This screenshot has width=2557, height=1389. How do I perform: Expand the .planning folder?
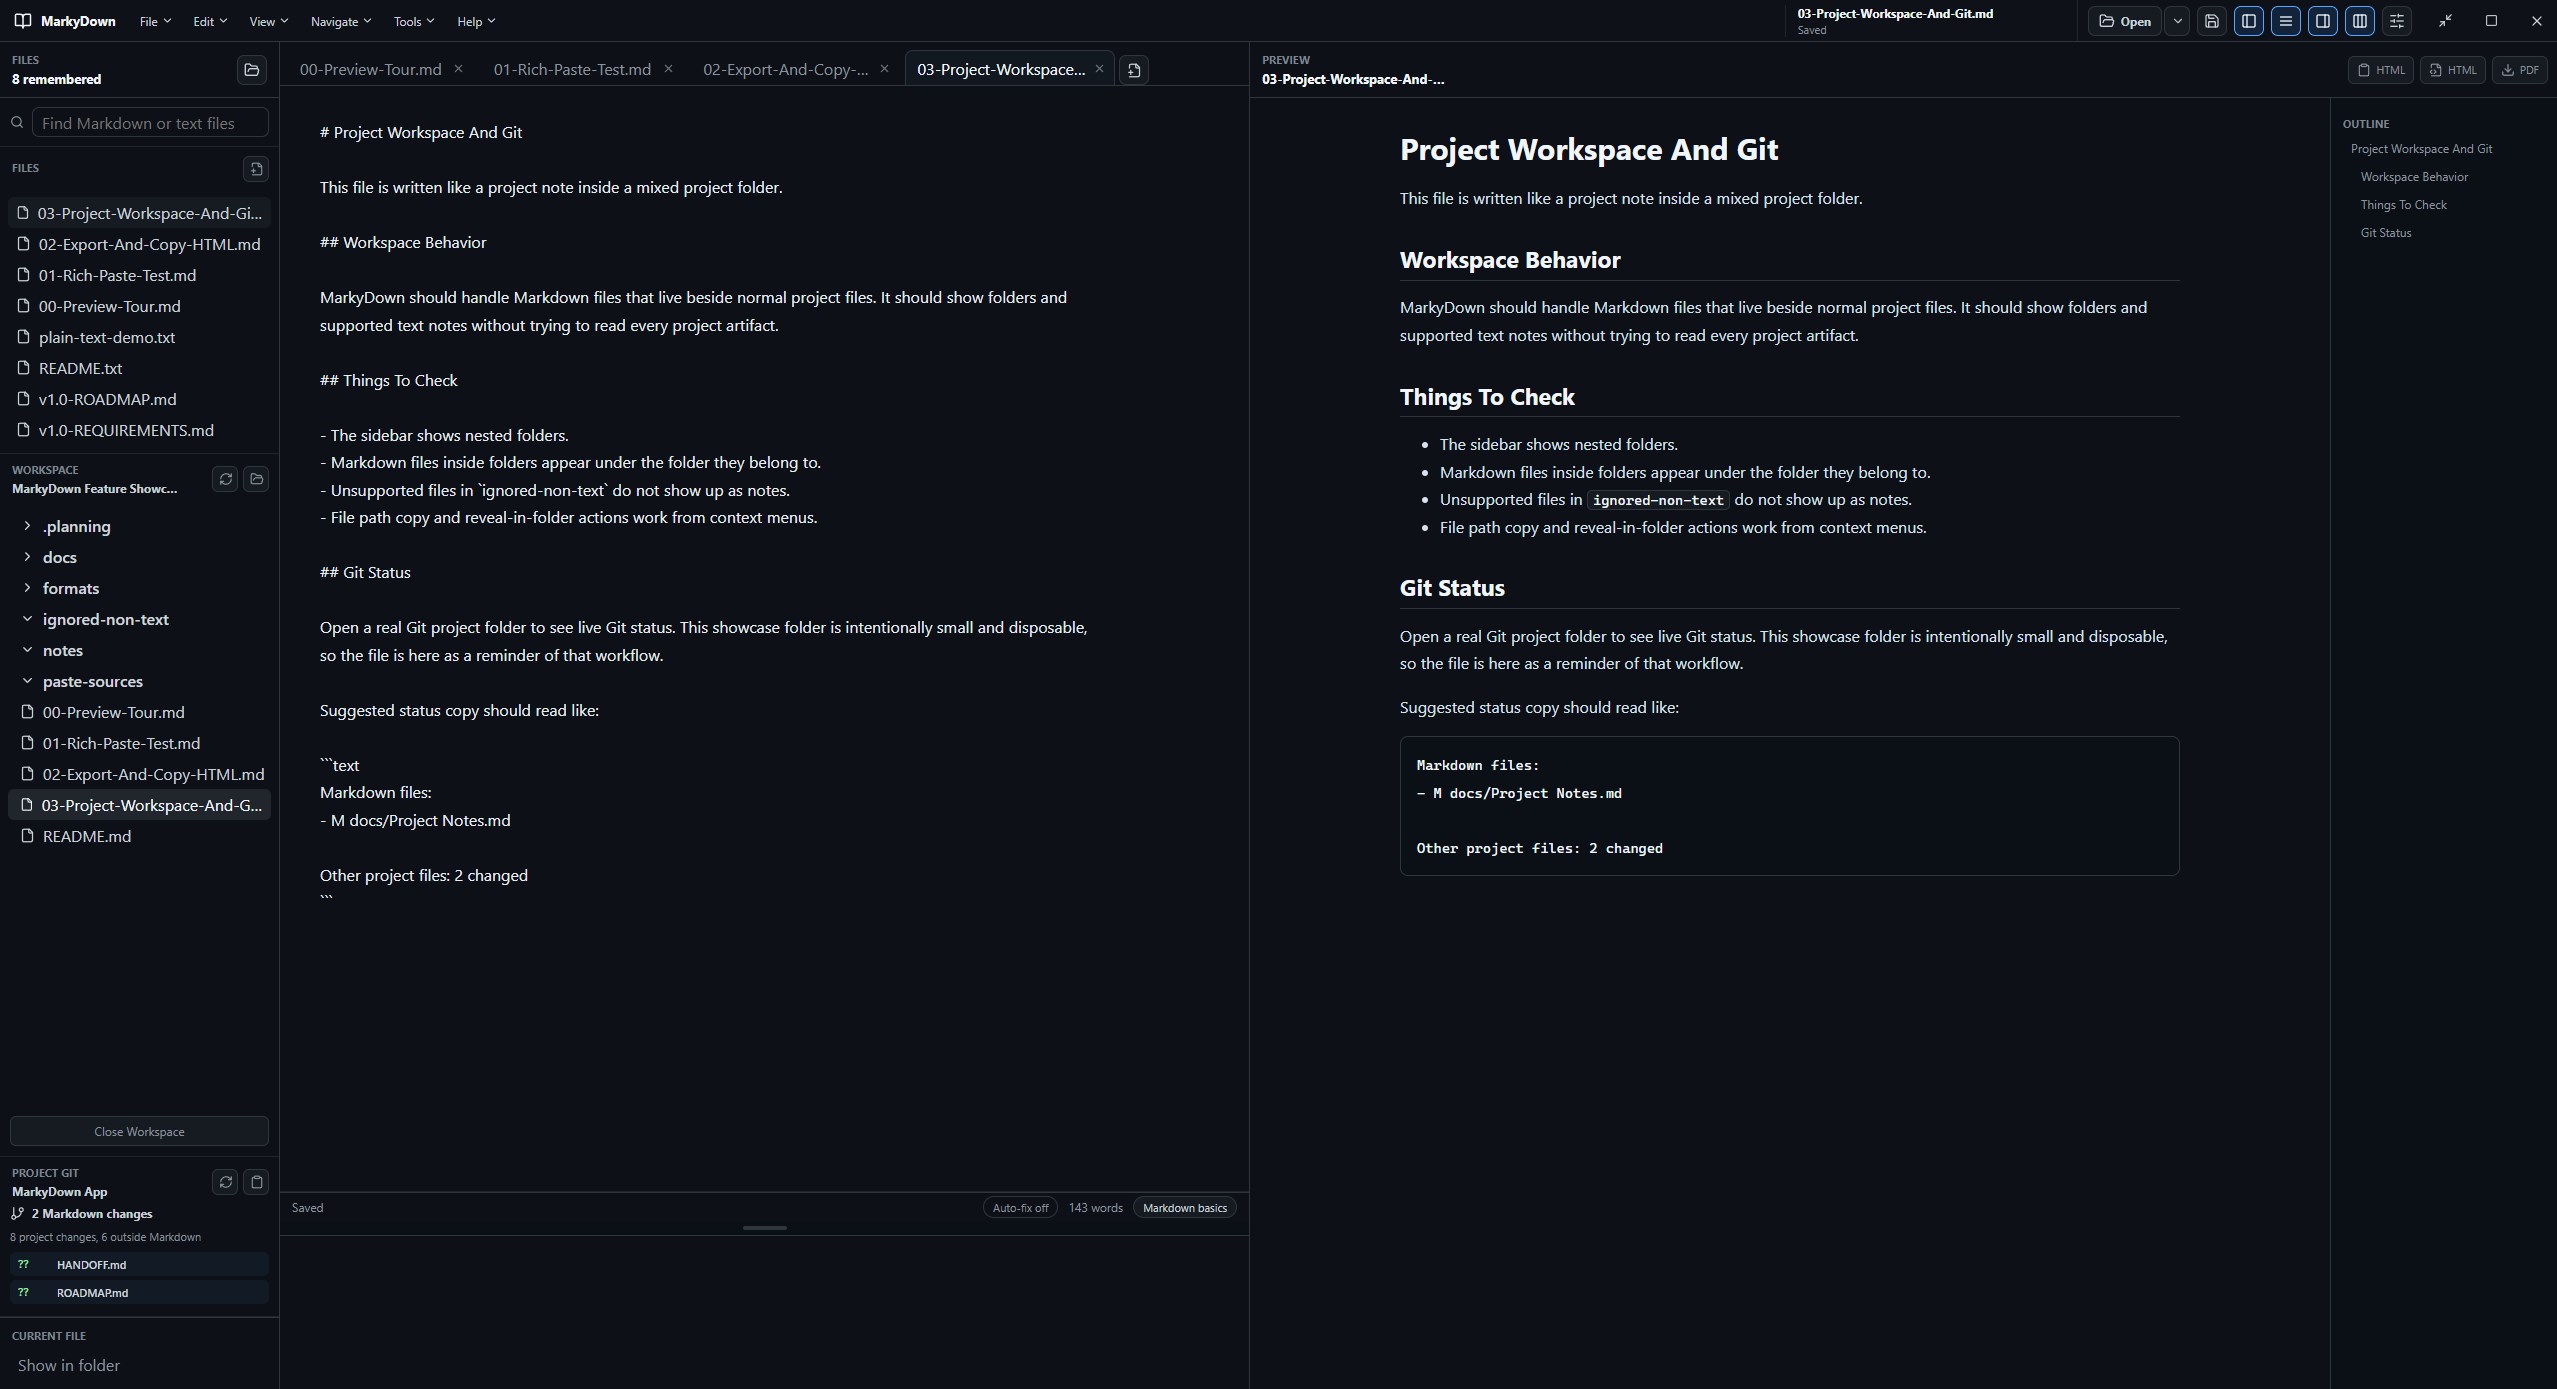[x=28, y=526]
